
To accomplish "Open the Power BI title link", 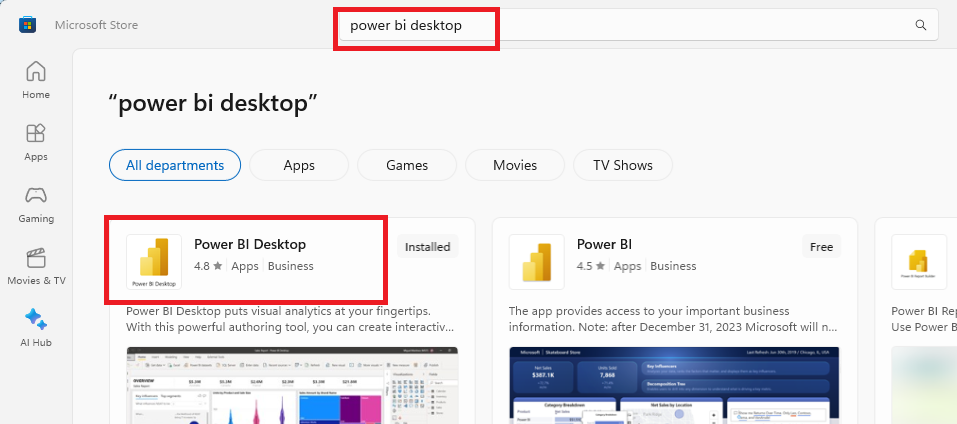I will (x=604, y=245).
